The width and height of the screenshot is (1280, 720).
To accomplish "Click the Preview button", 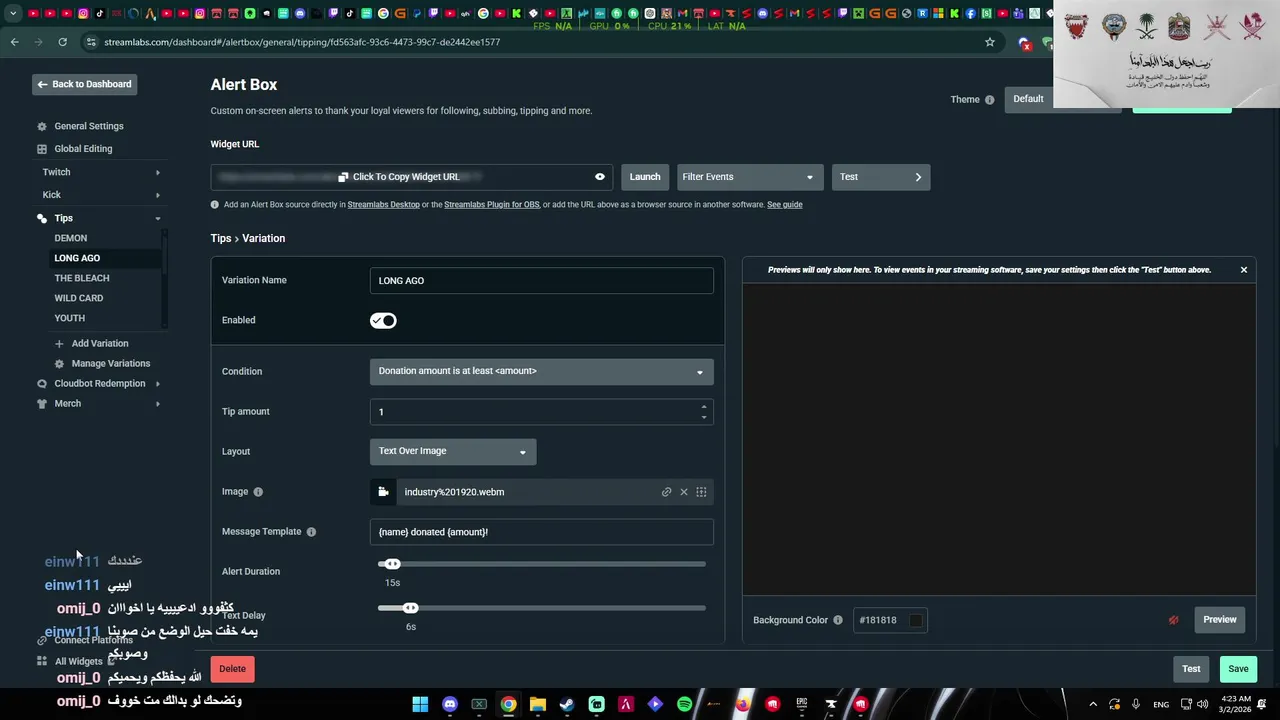I will point(1220,620).
